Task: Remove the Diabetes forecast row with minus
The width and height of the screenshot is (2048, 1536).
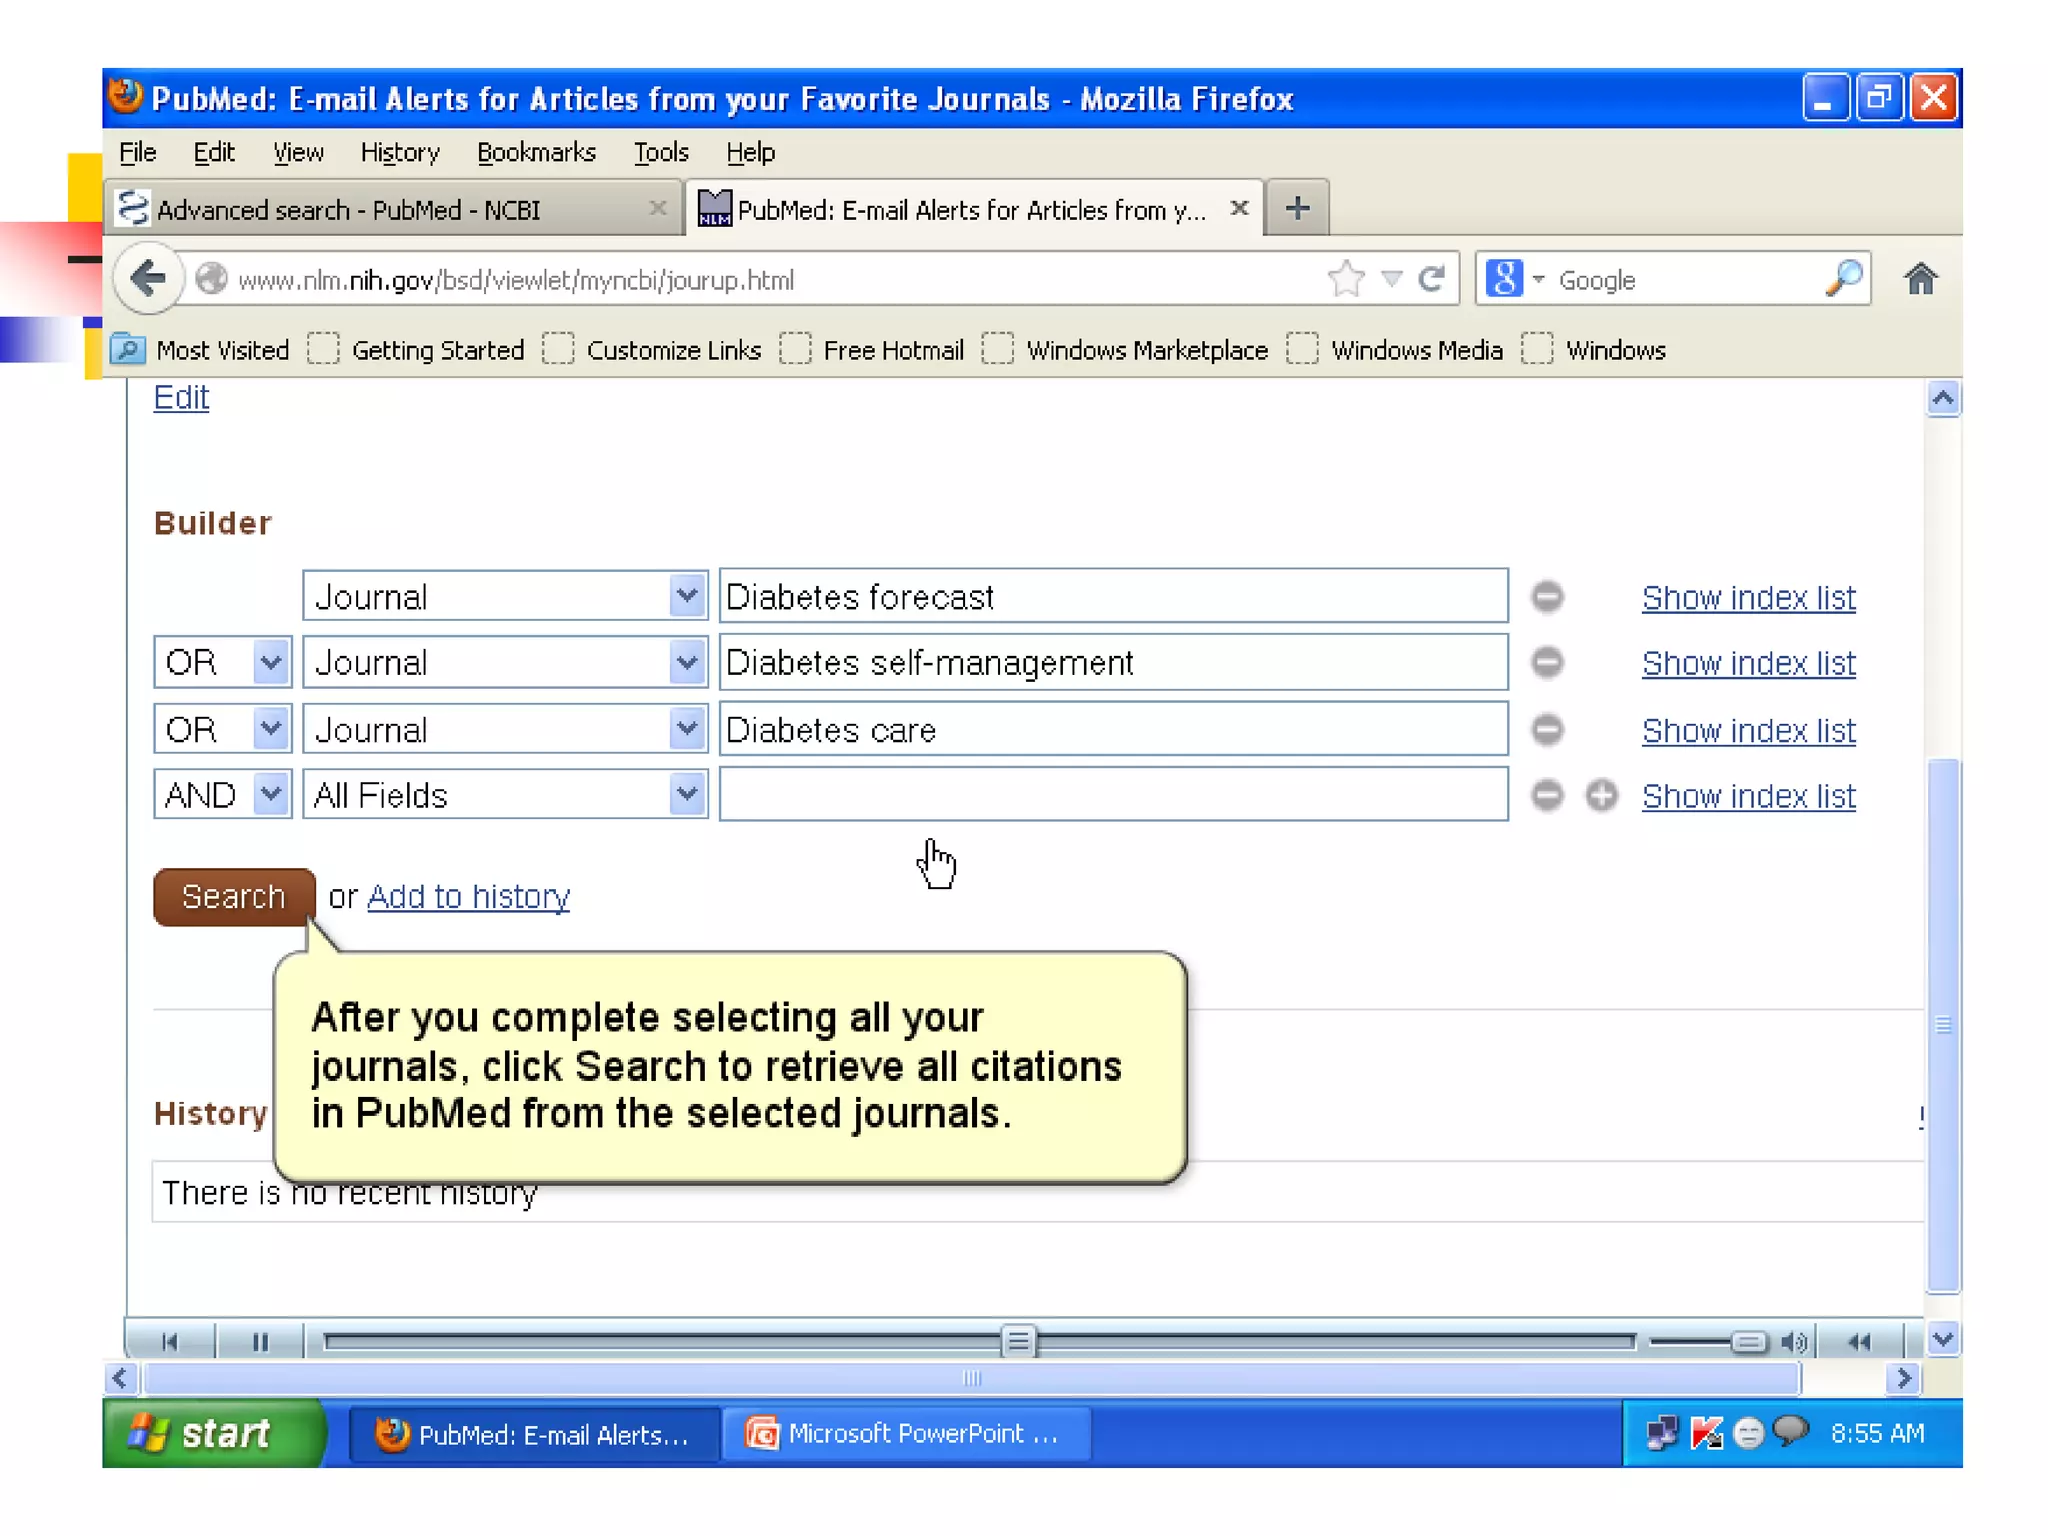Action: [x=1546, y=597]
